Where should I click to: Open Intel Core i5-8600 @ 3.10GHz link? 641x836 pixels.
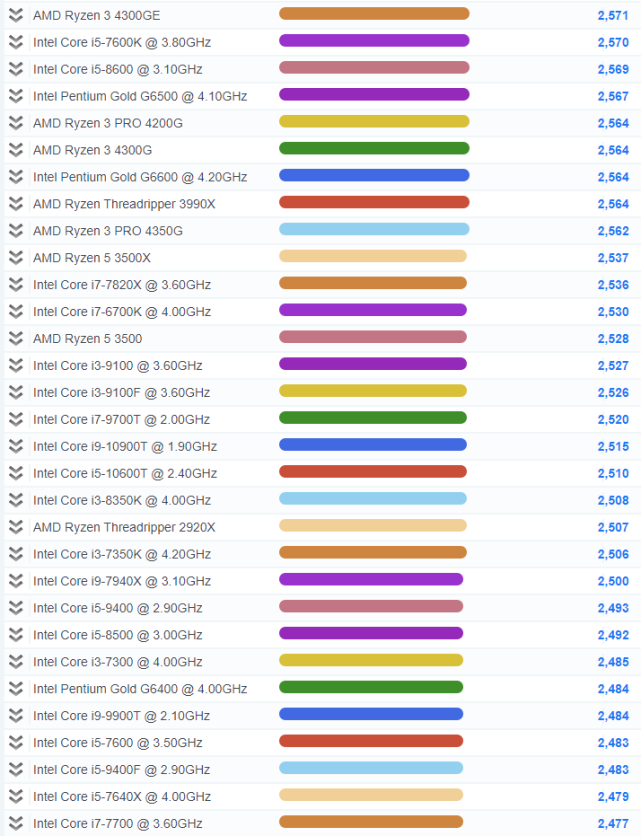point(118,69)
